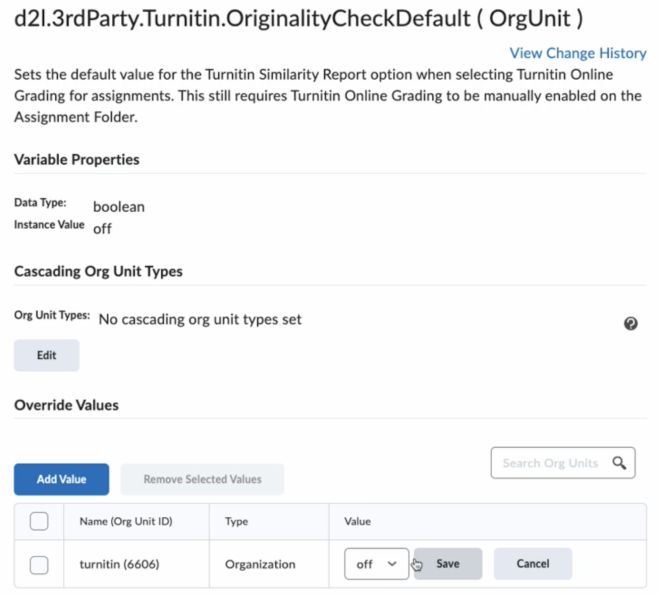Tick the select-all checkbox in table header
Viewport: 658px width, 595px height.
39,522
